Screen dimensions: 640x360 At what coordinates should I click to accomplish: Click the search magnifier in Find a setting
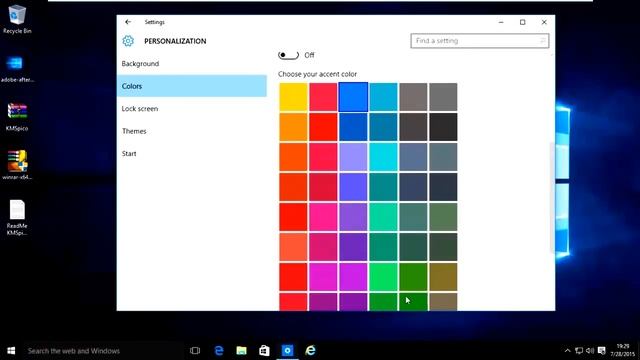coord(542,41)
